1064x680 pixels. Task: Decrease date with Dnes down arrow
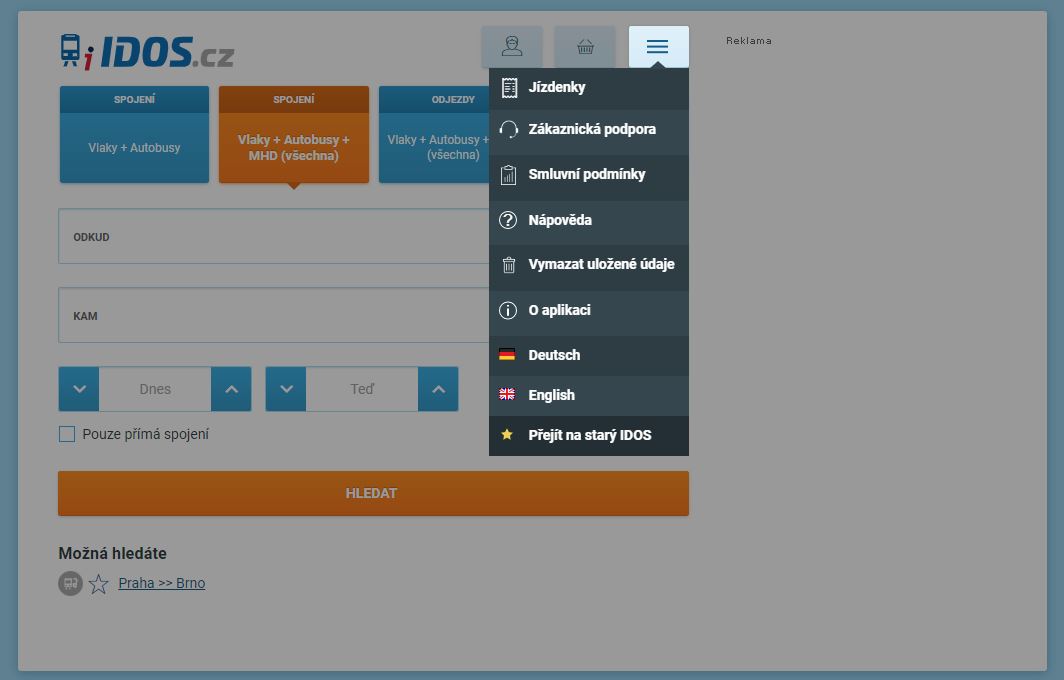click(80, 389)
